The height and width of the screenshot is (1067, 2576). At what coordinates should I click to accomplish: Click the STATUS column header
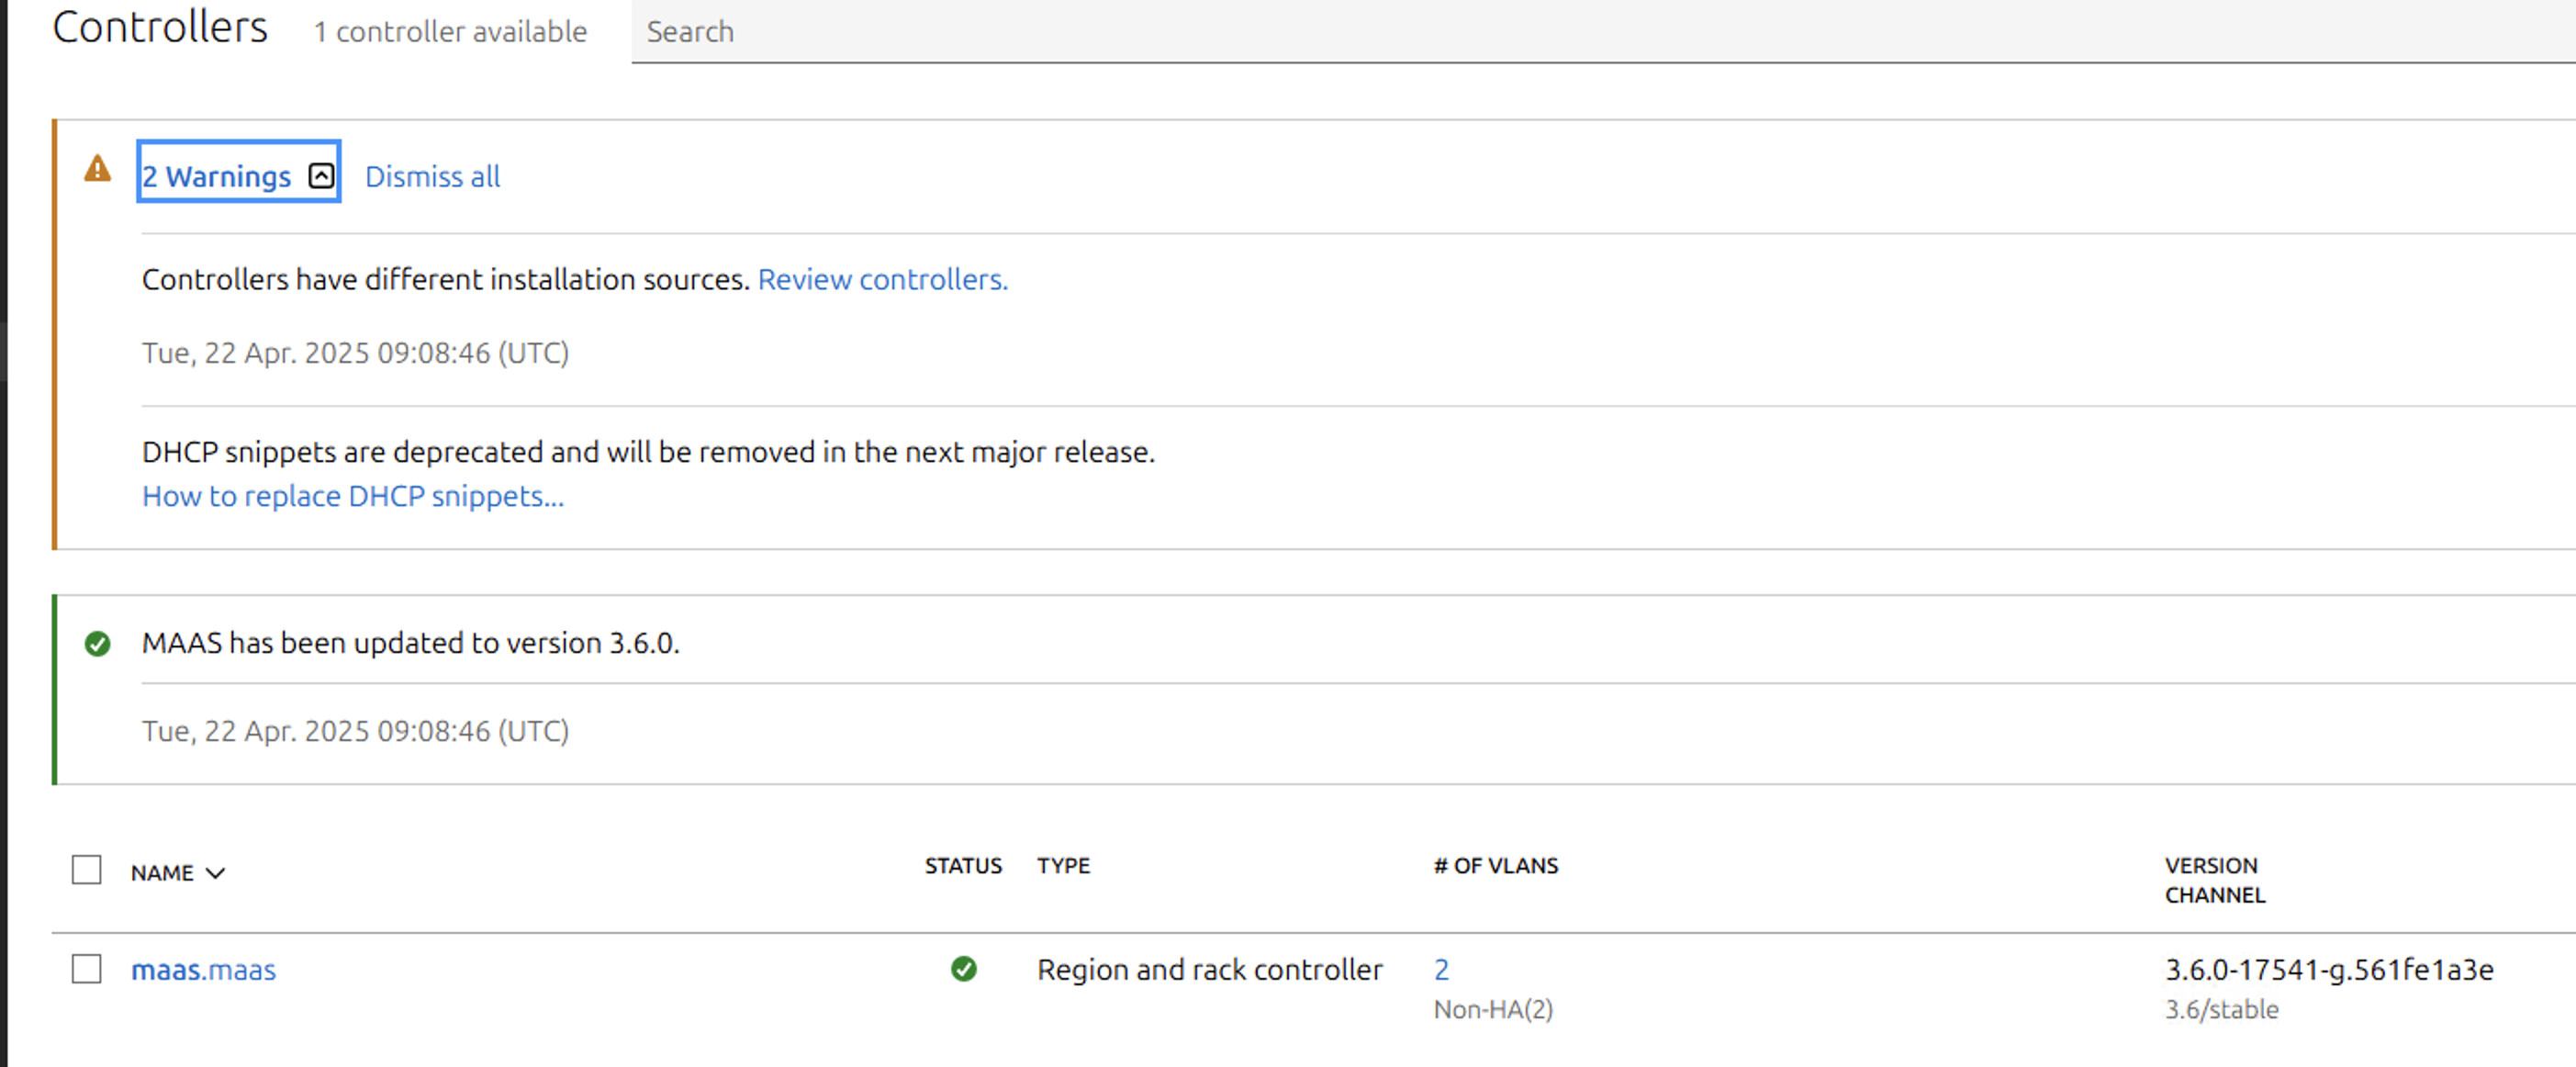[x=962, y=865]
